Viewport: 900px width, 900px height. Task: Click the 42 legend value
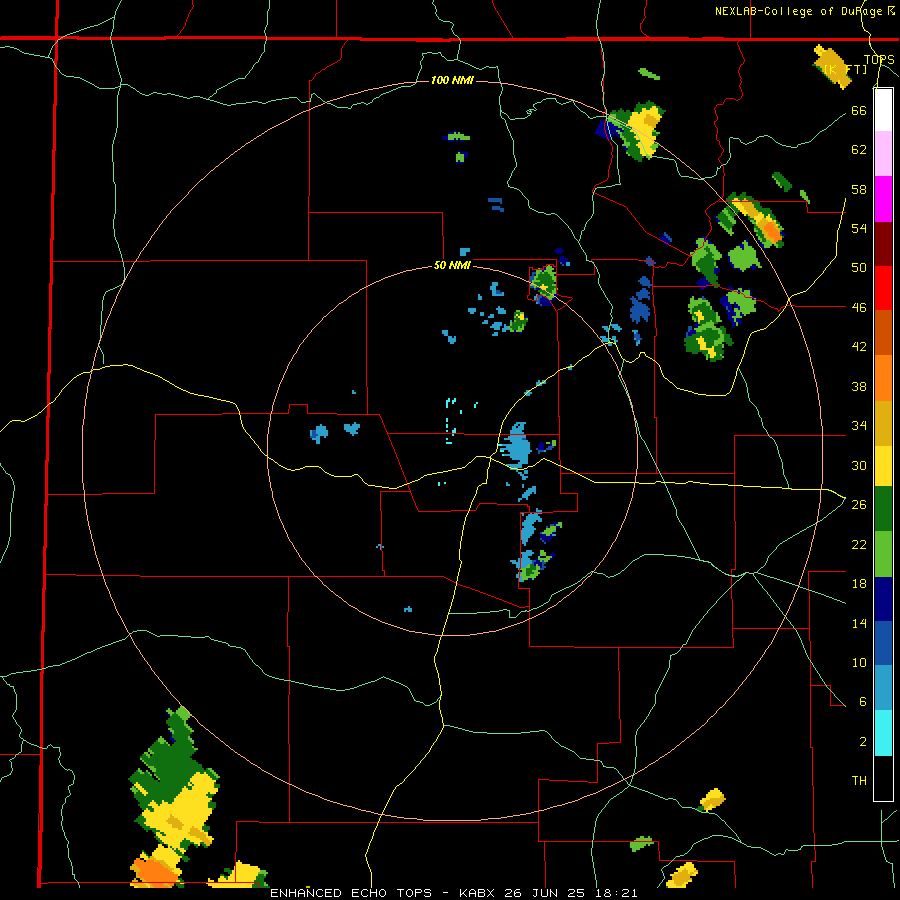pos(859,347)
